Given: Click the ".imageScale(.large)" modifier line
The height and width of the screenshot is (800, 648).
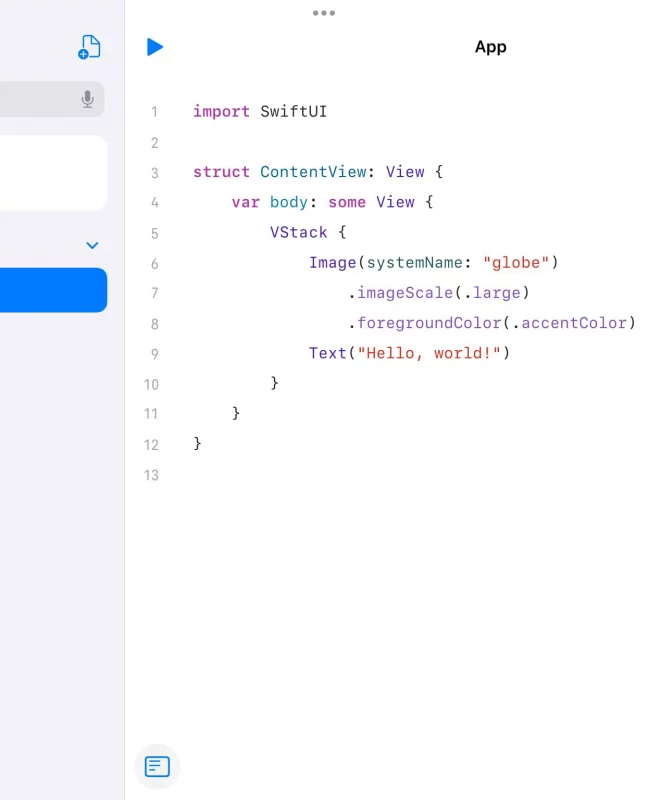Looking at the screenshot, I should coord(439,292).
